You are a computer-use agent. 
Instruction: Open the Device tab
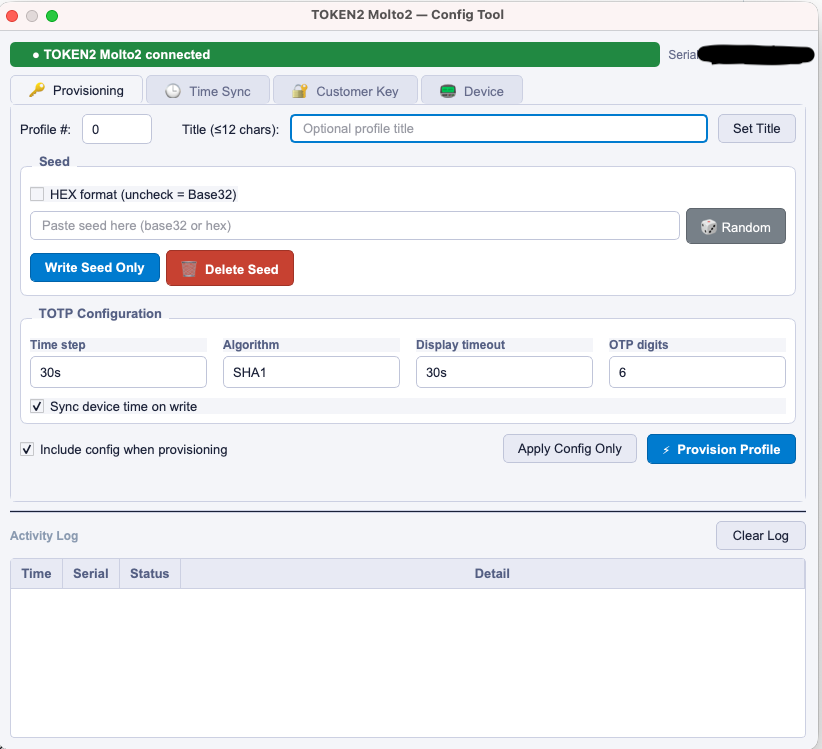pos(472,91)
